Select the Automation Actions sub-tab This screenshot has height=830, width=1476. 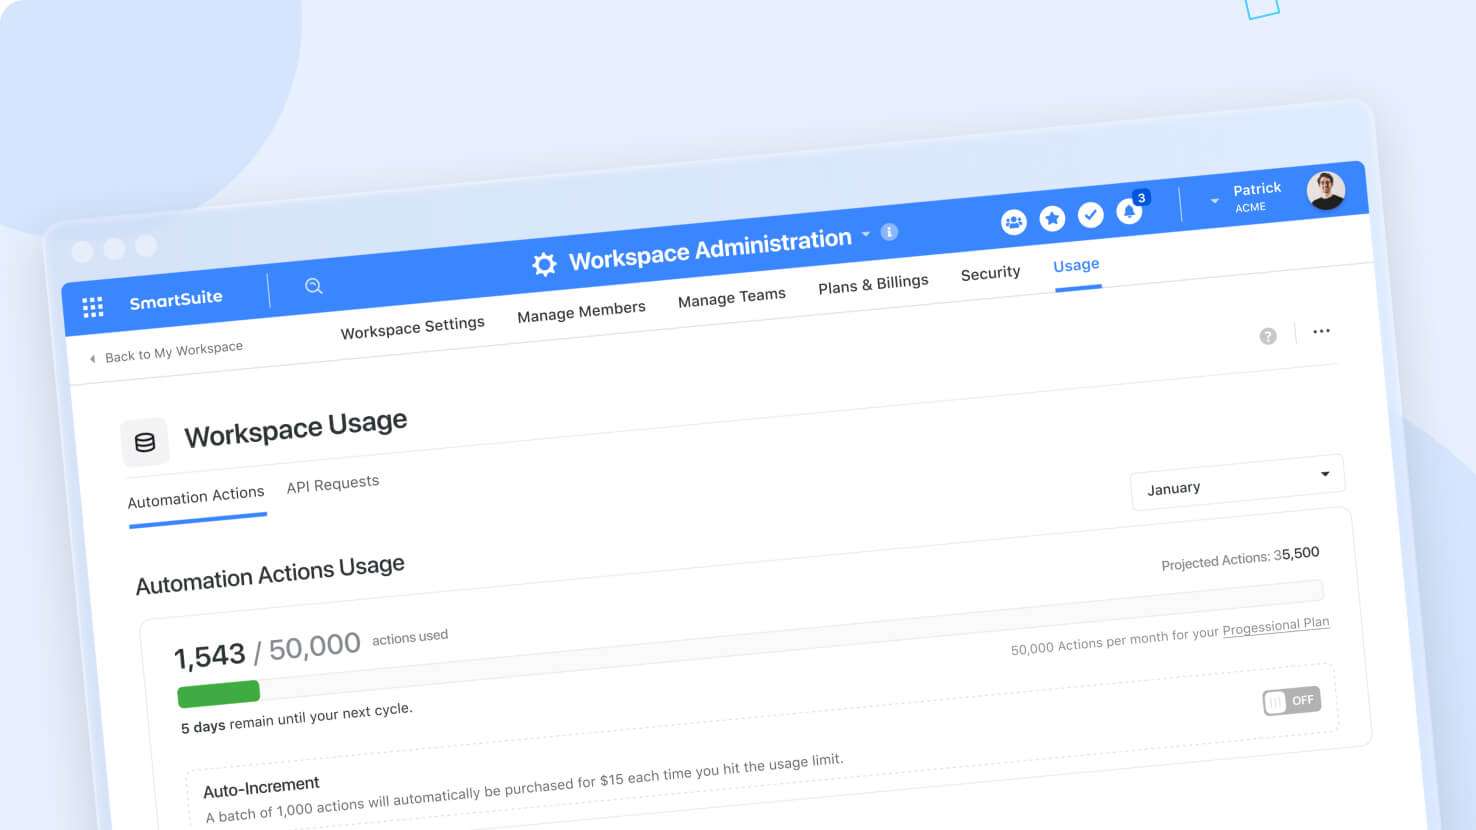point(196,496)
